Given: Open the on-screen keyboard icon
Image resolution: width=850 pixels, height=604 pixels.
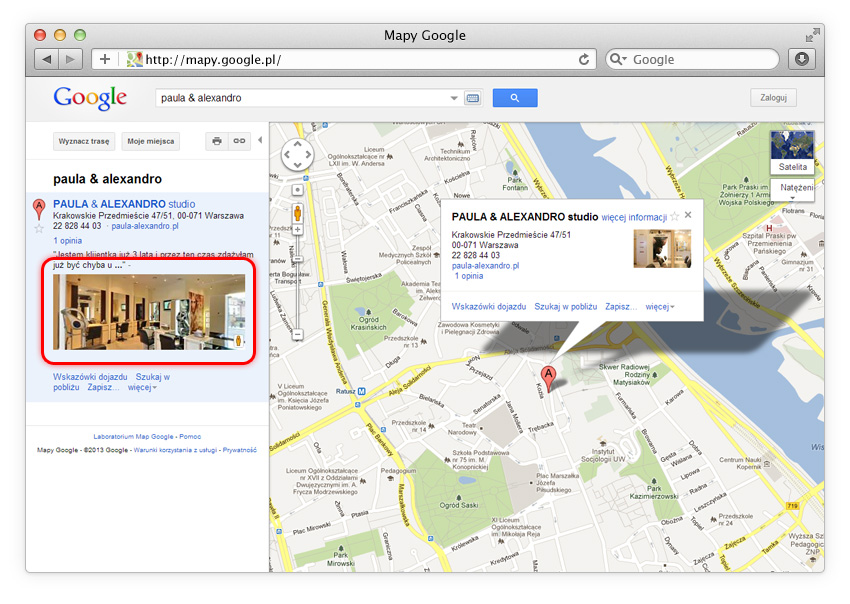Looking at the screenshot, I should click(x=473, y=98).
